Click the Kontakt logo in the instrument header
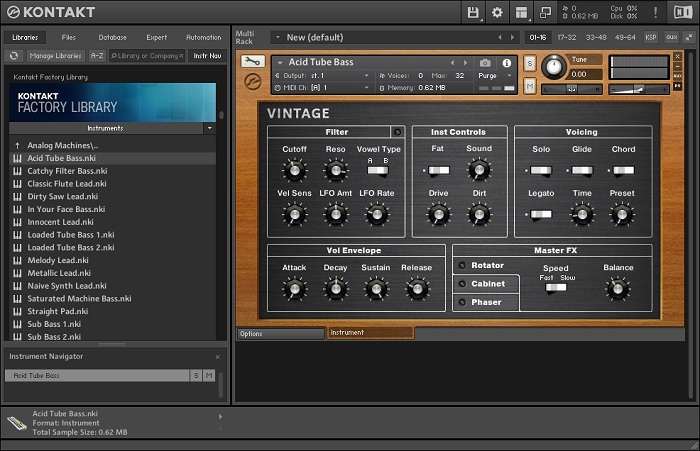The height and width of the screenshot is (451, 700). point(253,82)
